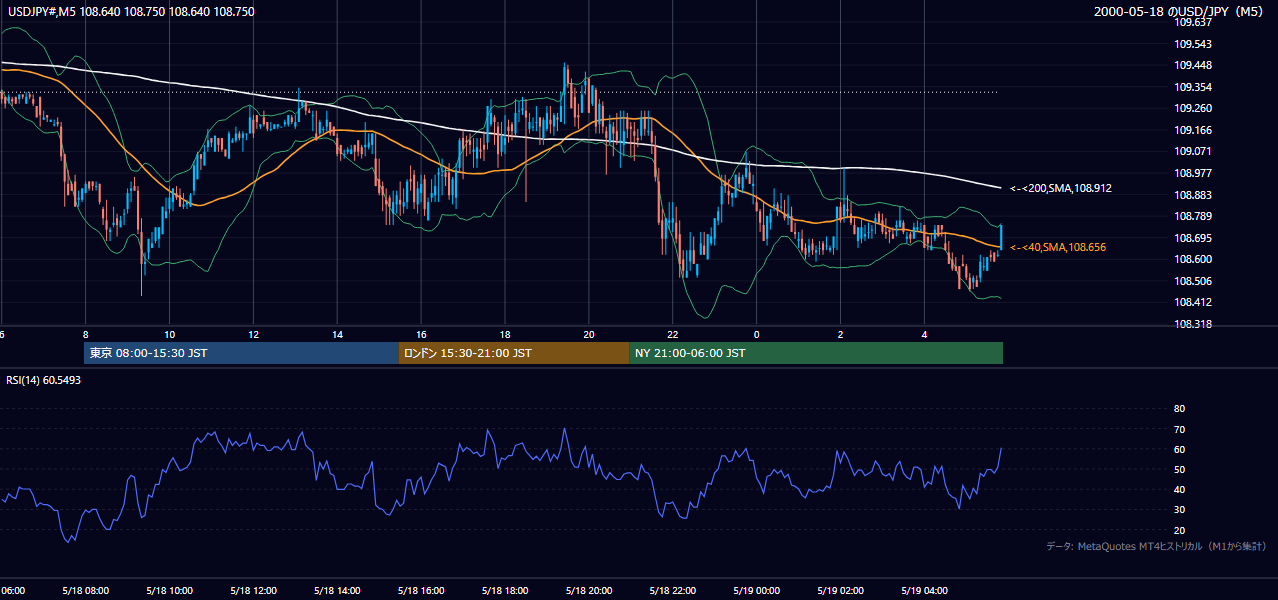Click hour label 10 under the price chart

coord(170,334)
